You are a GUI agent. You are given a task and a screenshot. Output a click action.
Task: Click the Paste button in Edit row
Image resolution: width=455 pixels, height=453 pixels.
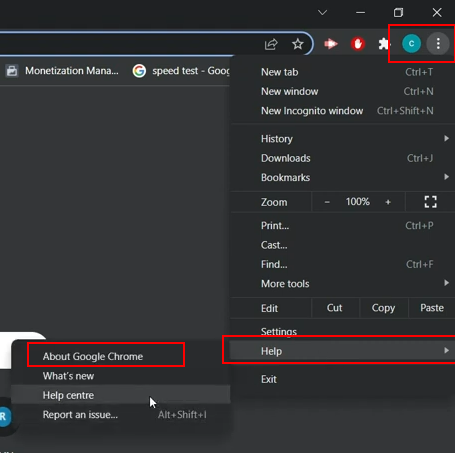(x=432, y=308)
